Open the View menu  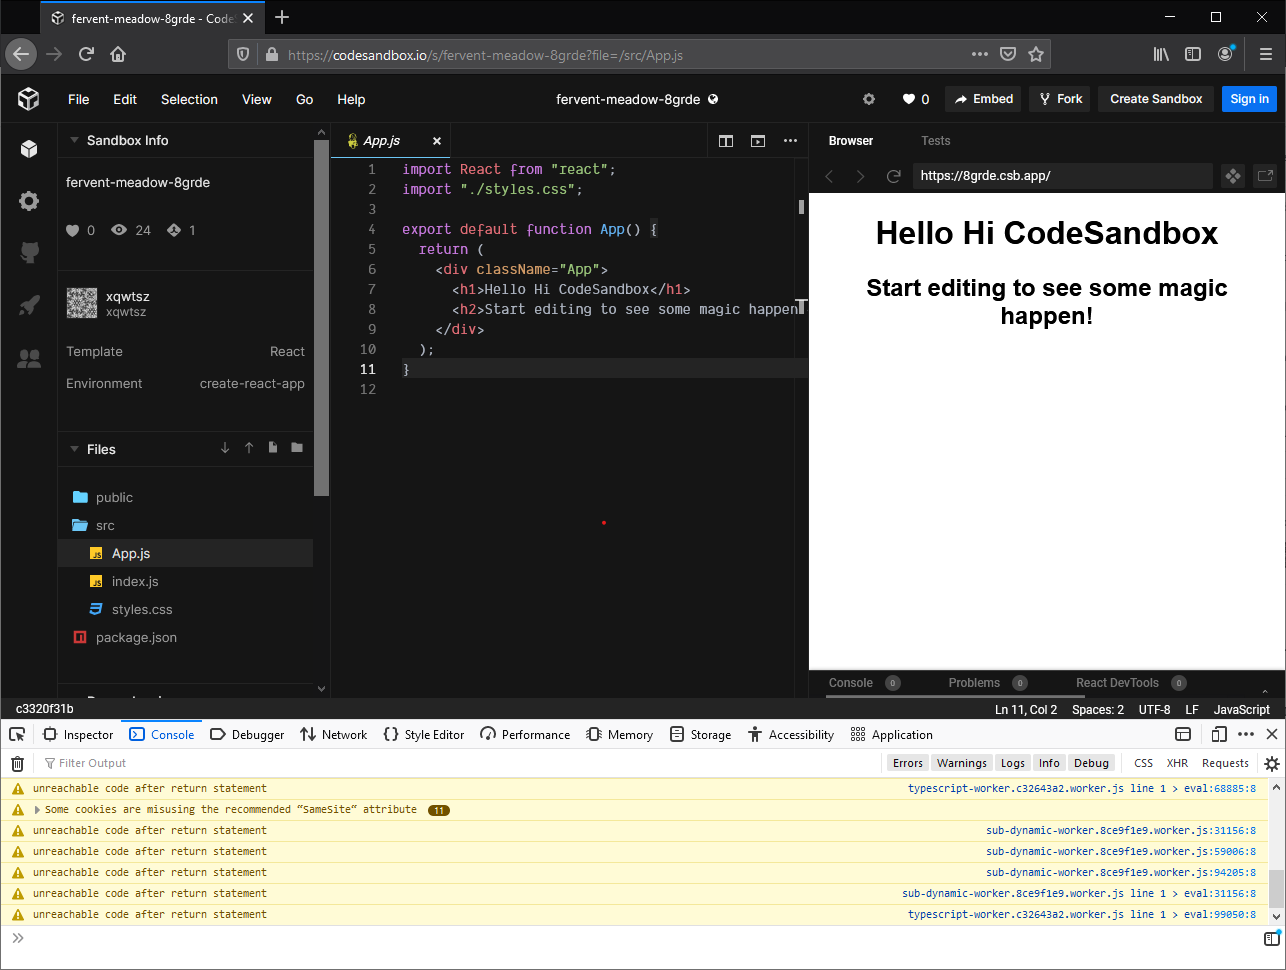pyautogui.click(x=257, y=99)
